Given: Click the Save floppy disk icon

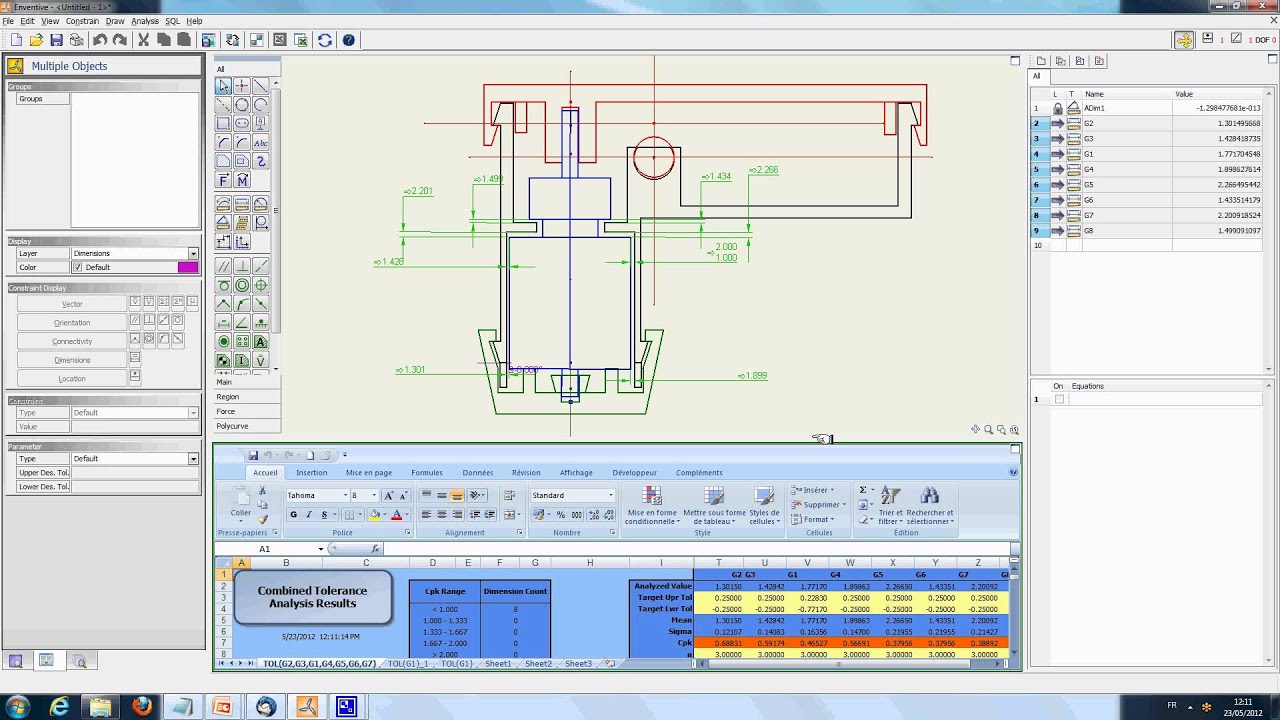Looking at the screenshot, I should [x=56, y=40].
